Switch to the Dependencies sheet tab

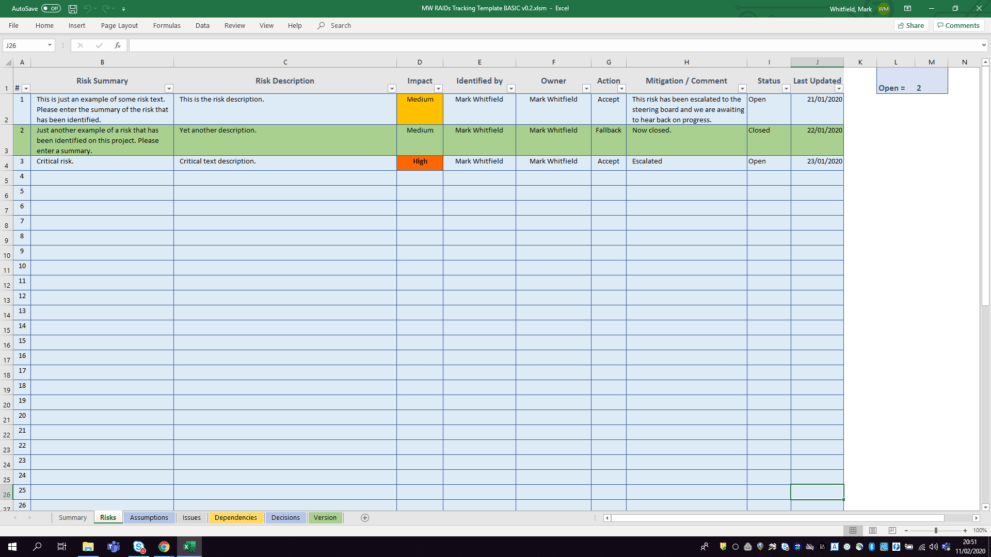(x=236, y=517)
